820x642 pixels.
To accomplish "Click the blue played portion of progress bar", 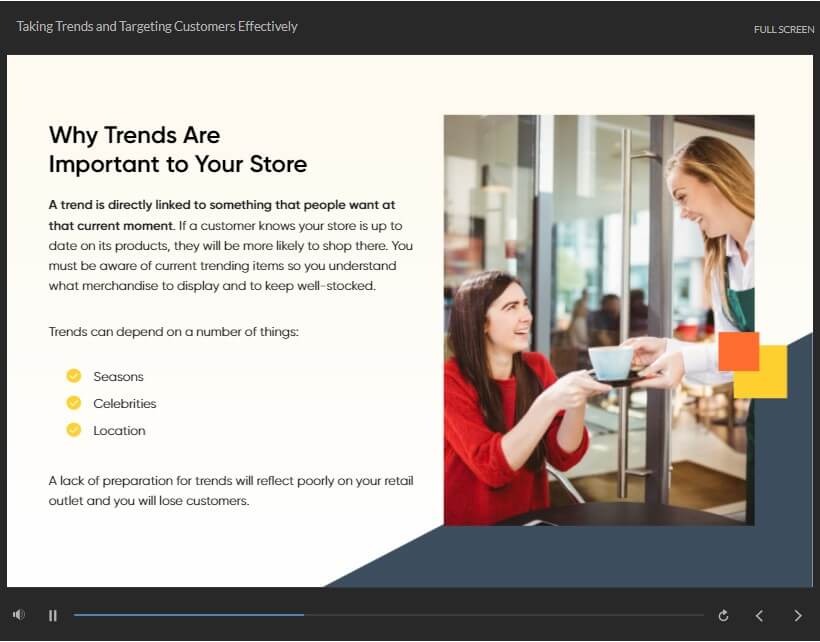I will pos(188,615).
